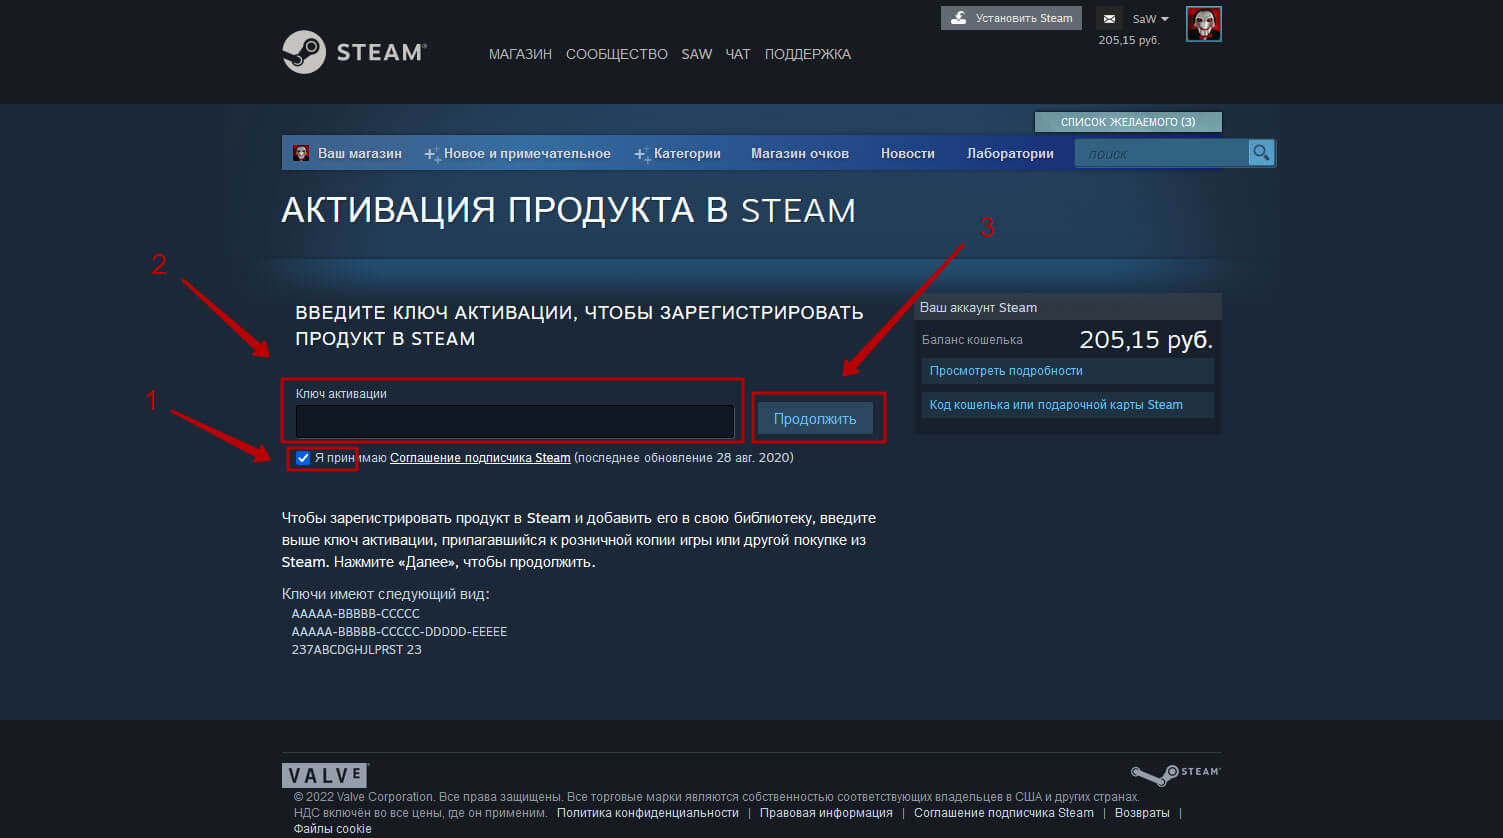Screen dimensions: 1503x838
Task: Open Правовая информация footer link
Action: [x=826, y=813]
